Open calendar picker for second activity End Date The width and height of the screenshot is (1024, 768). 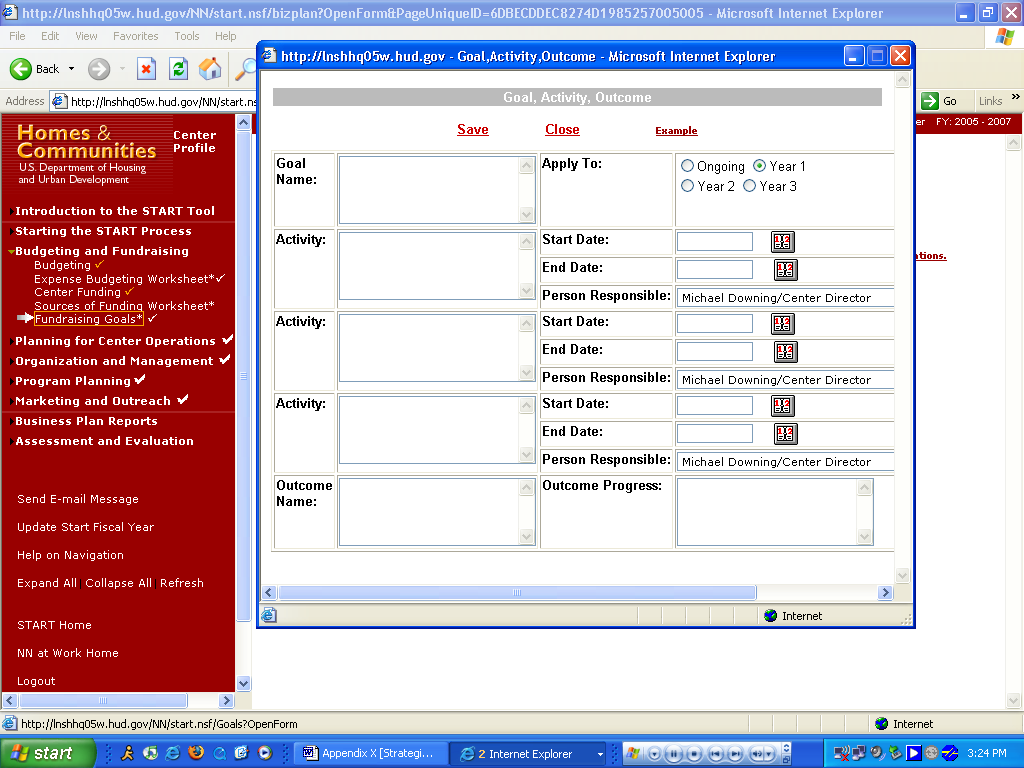tap(785, 352)
